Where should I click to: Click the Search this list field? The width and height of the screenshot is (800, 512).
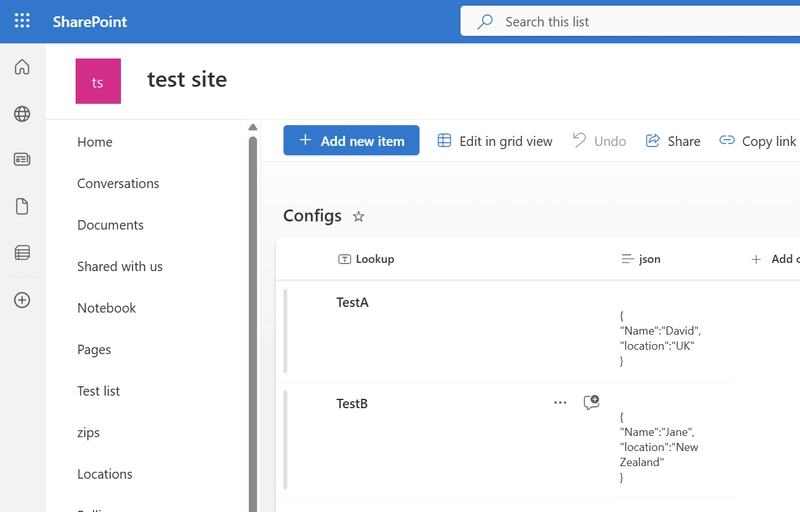630,21
